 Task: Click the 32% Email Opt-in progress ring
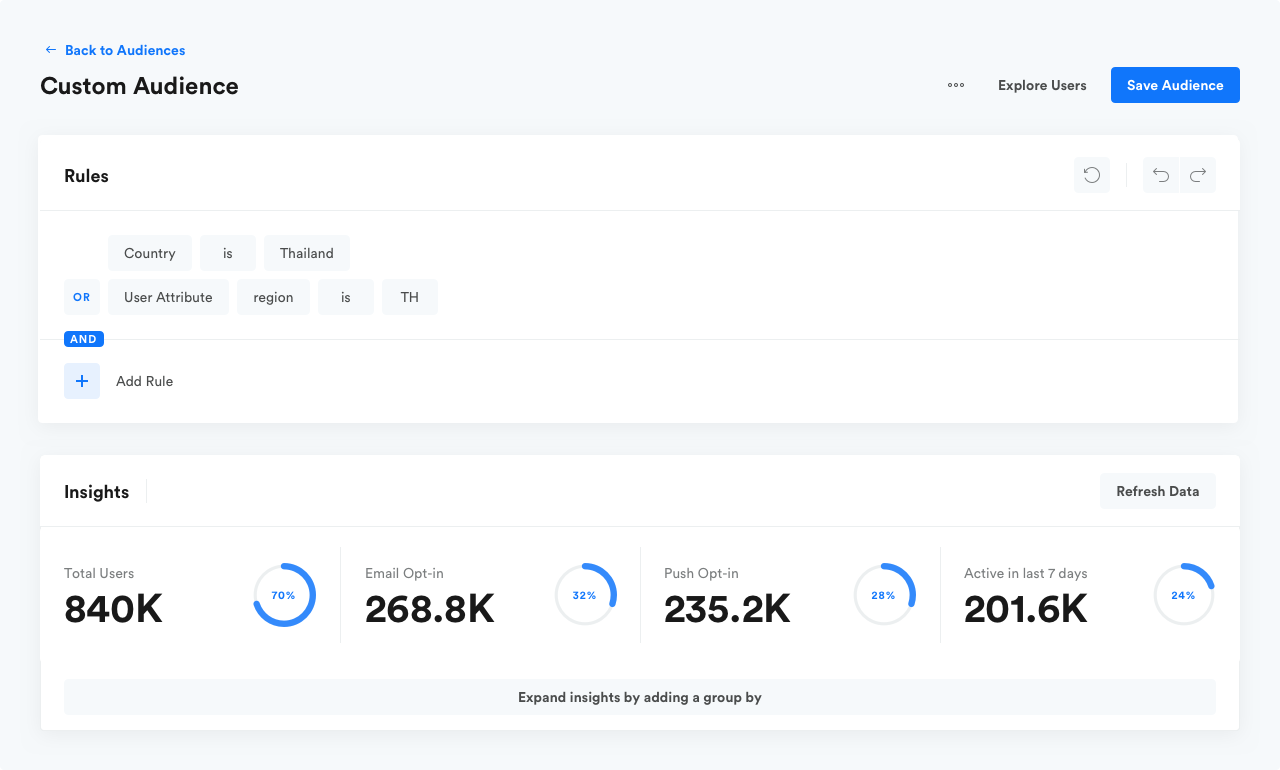[x=585, y=595]
